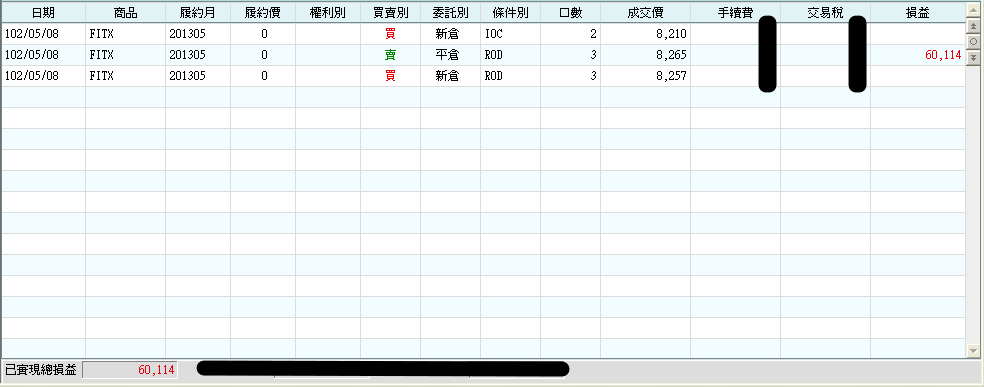This screenshot has height=387, width=984.
Task: Click ROD in the 平倉 row
Action: click(494, 55)
